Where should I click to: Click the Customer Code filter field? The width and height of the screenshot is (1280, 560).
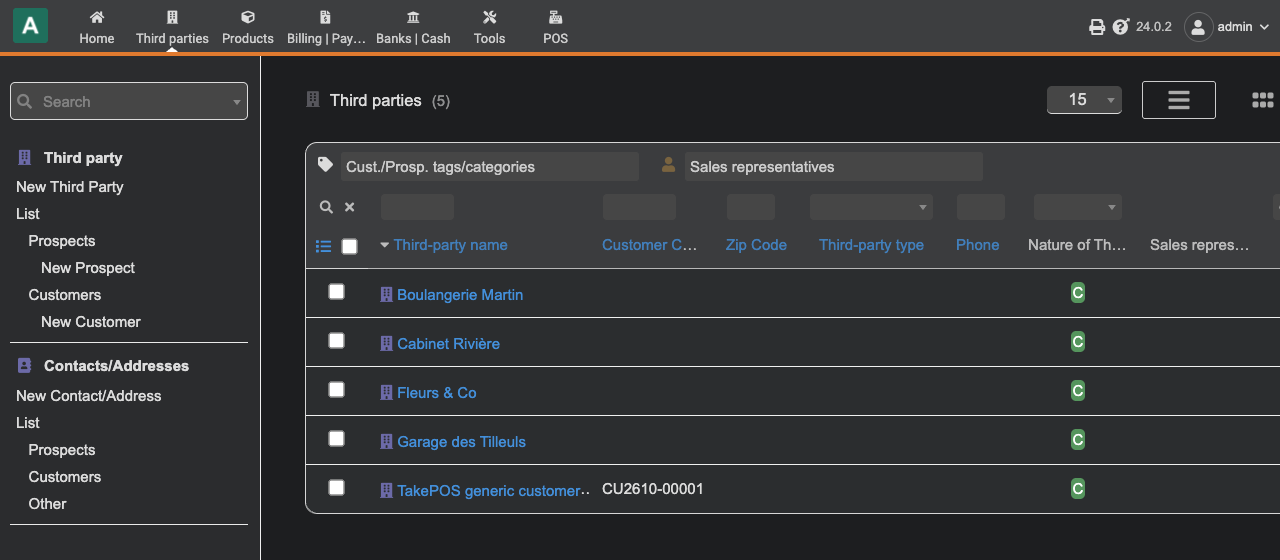click(x=639, y=207)
